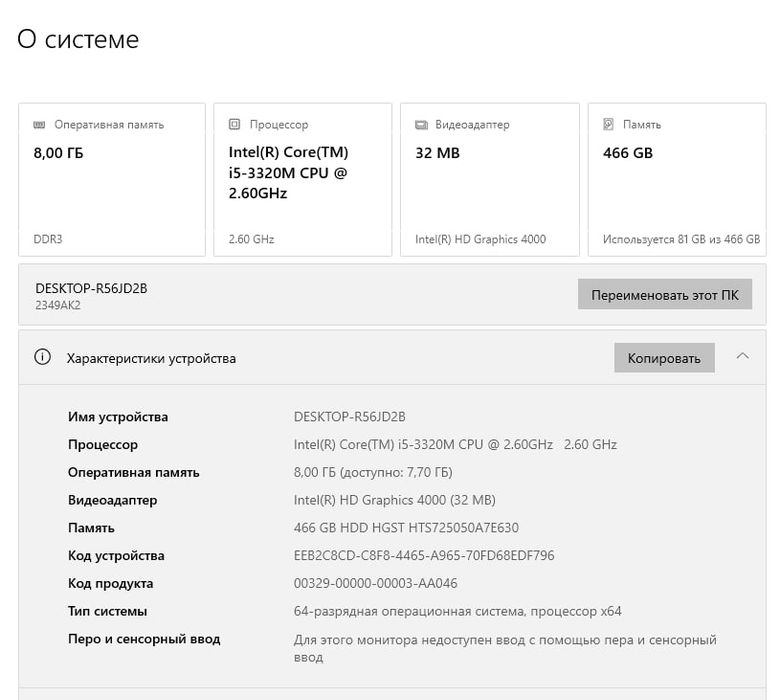Select pen and touch input description text
The height and width of the screenshot is (700, 780).
(505, 648)
